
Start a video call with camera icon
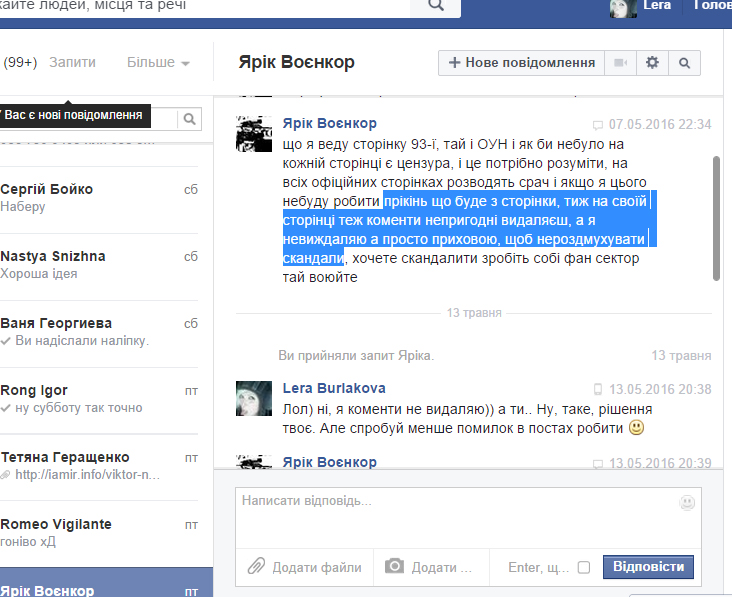(x=620, y=63)
